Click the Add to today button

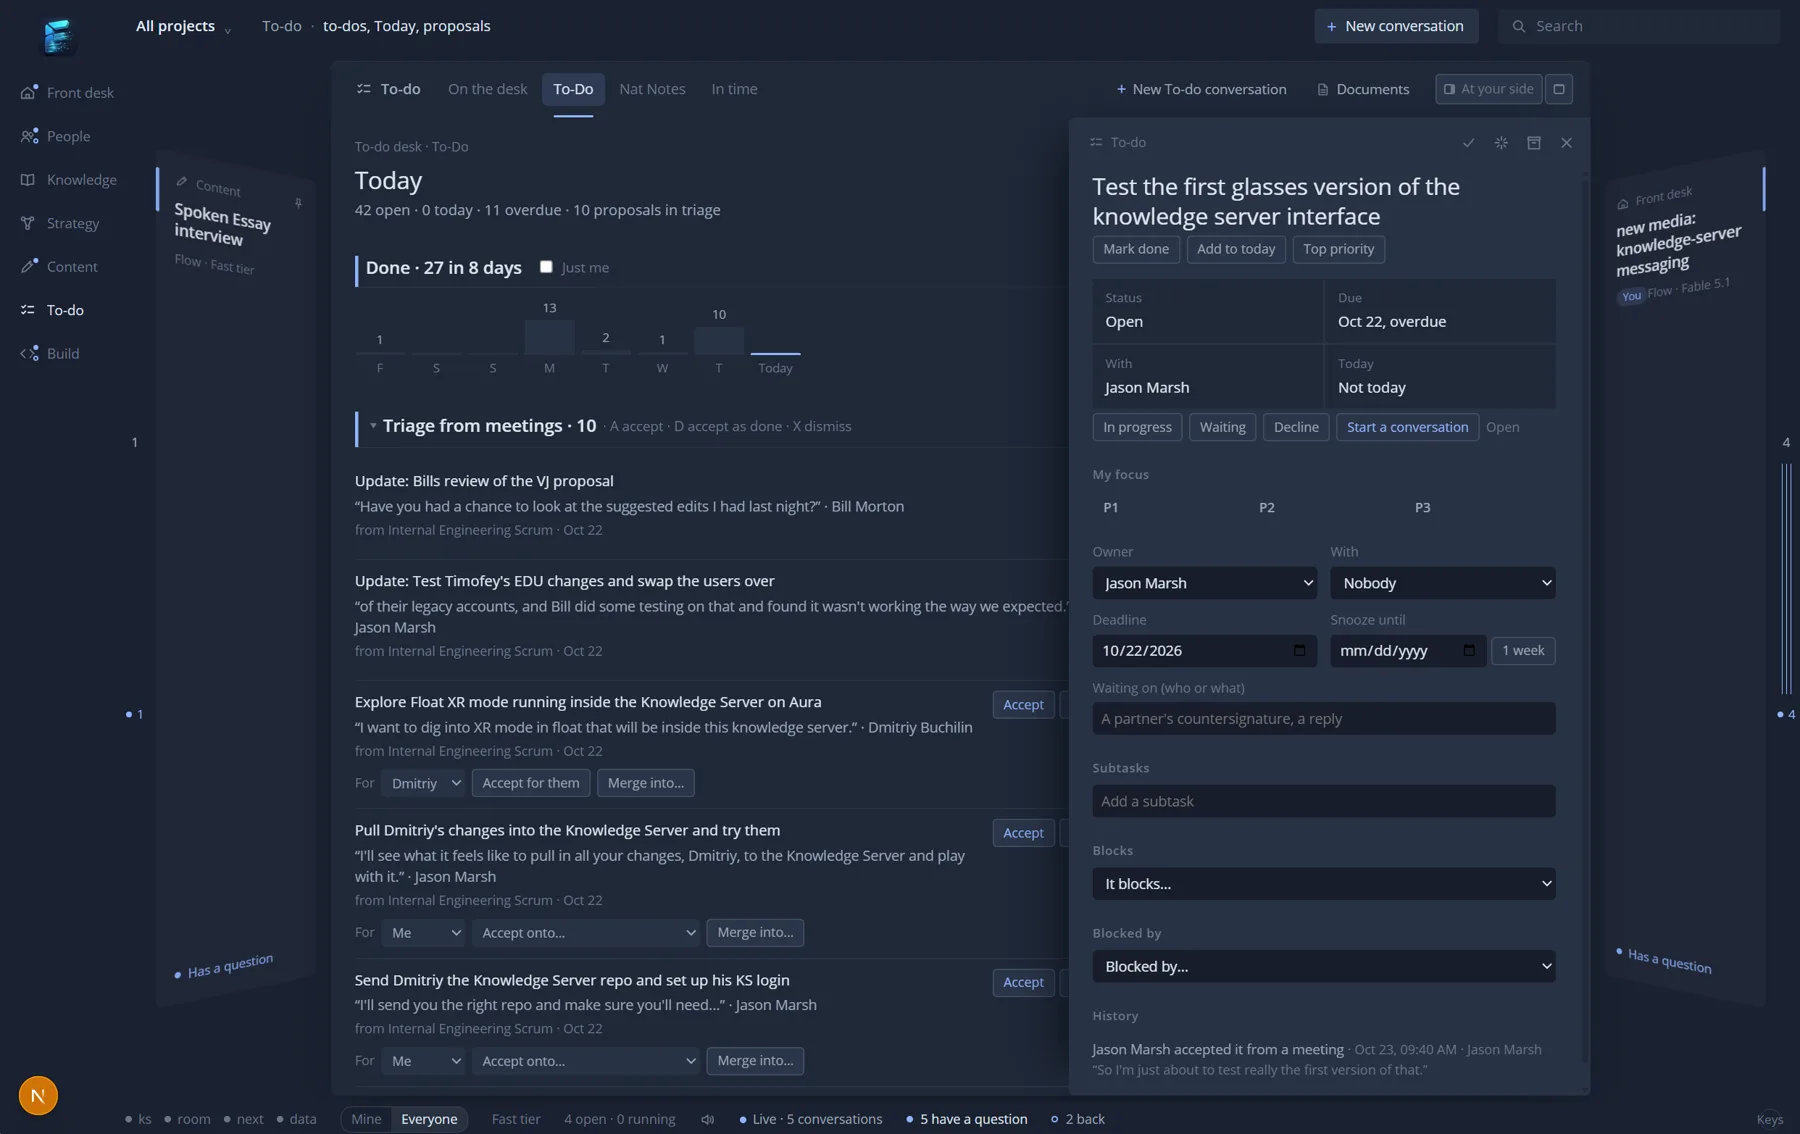pos(1236,249)
